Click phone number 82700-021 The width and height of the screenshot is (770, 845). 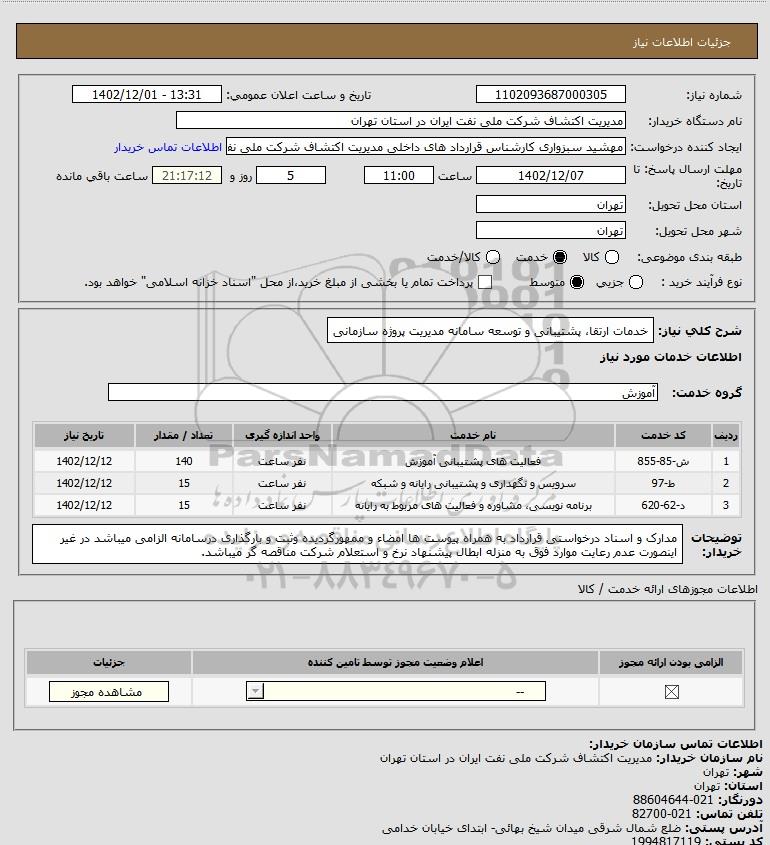(x=661, y=814)
